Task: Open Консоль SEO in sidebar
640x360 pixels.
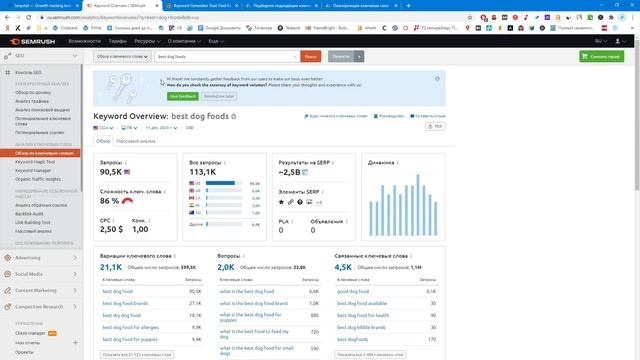Action: [28, 72]
